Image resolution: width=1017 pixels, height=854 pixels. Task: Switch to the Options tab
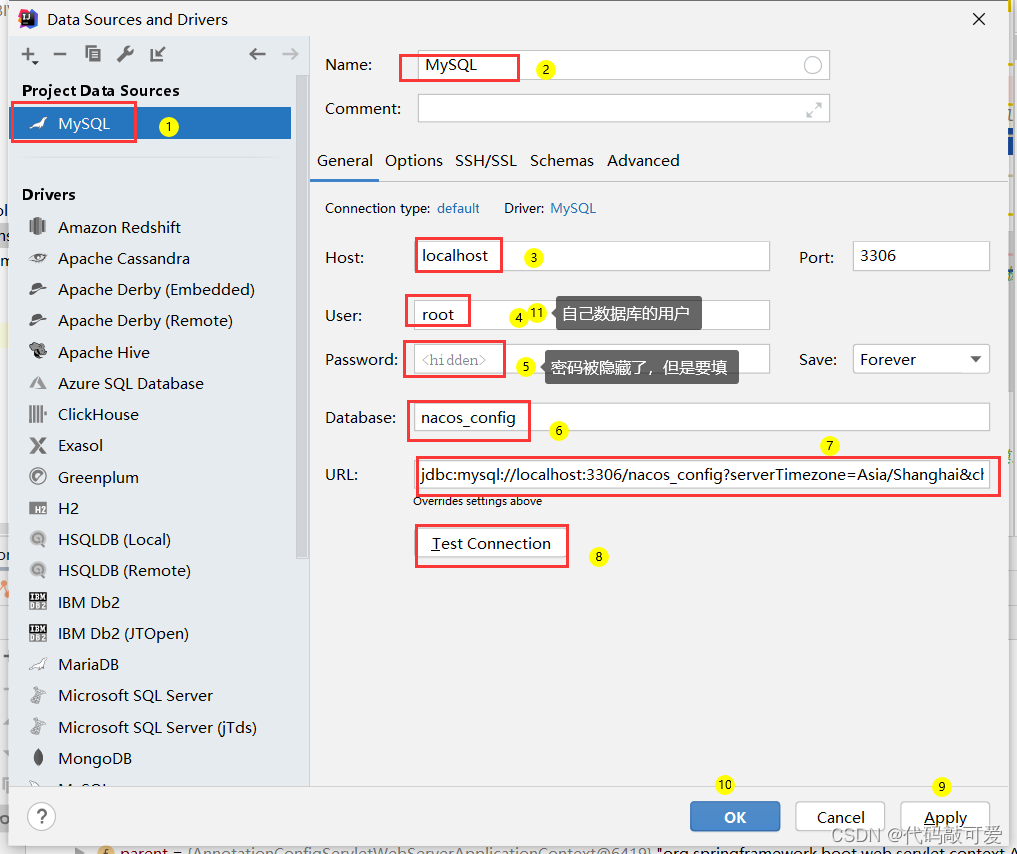(x=414, y=161)
